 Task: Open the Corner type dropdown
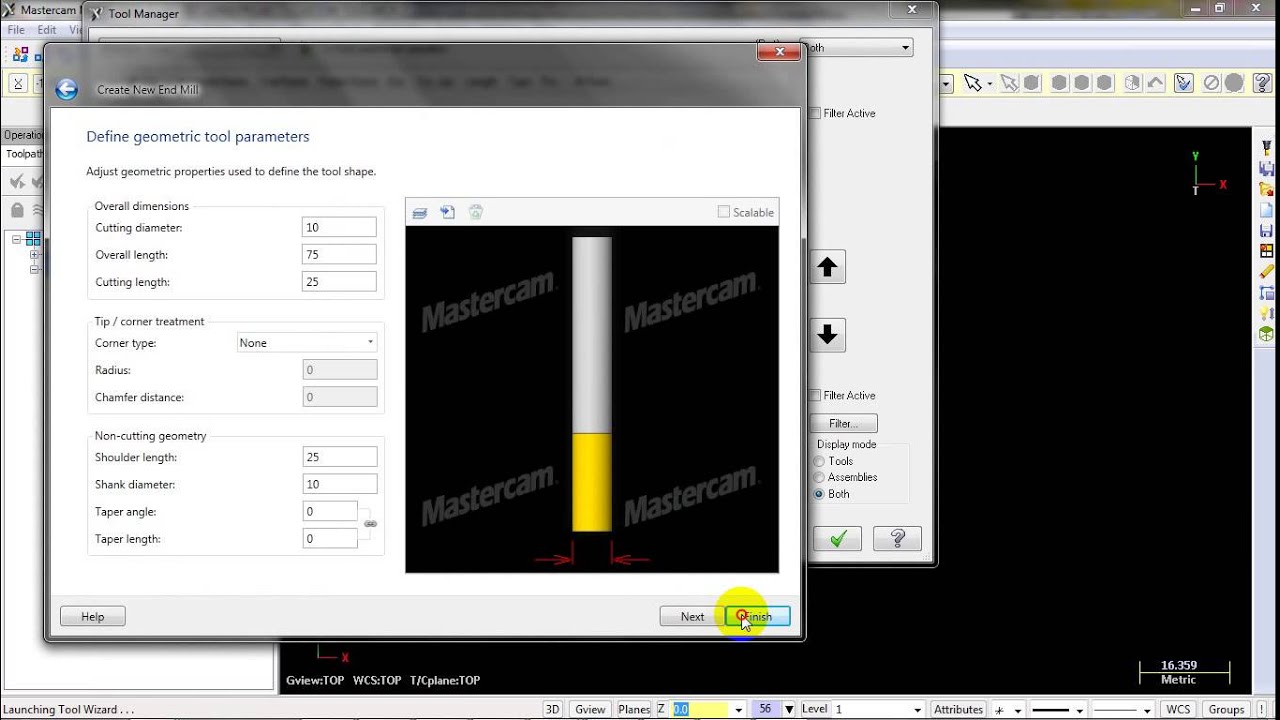coord(306,343)
